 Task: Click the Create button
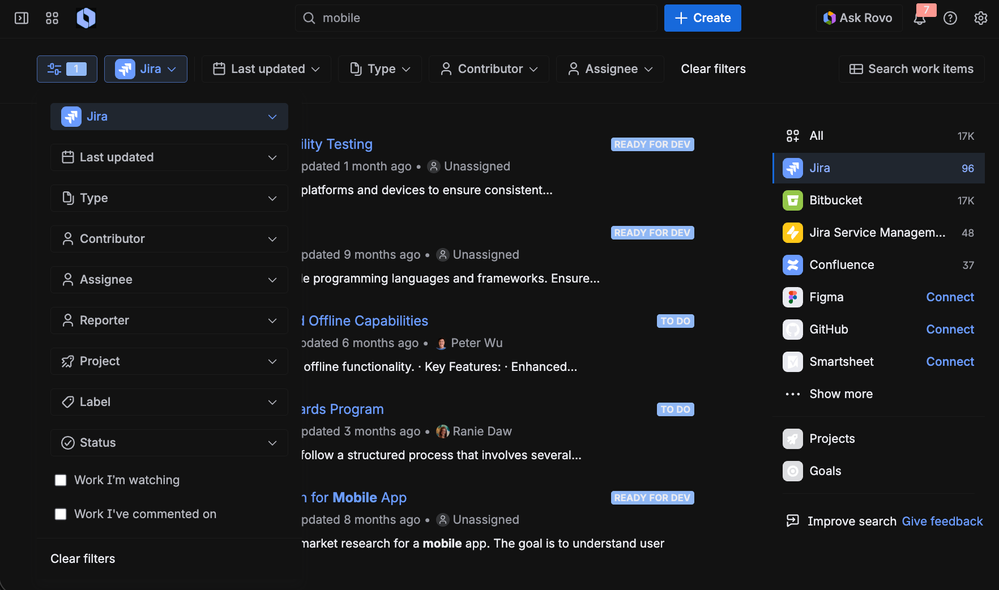point(702,17)
